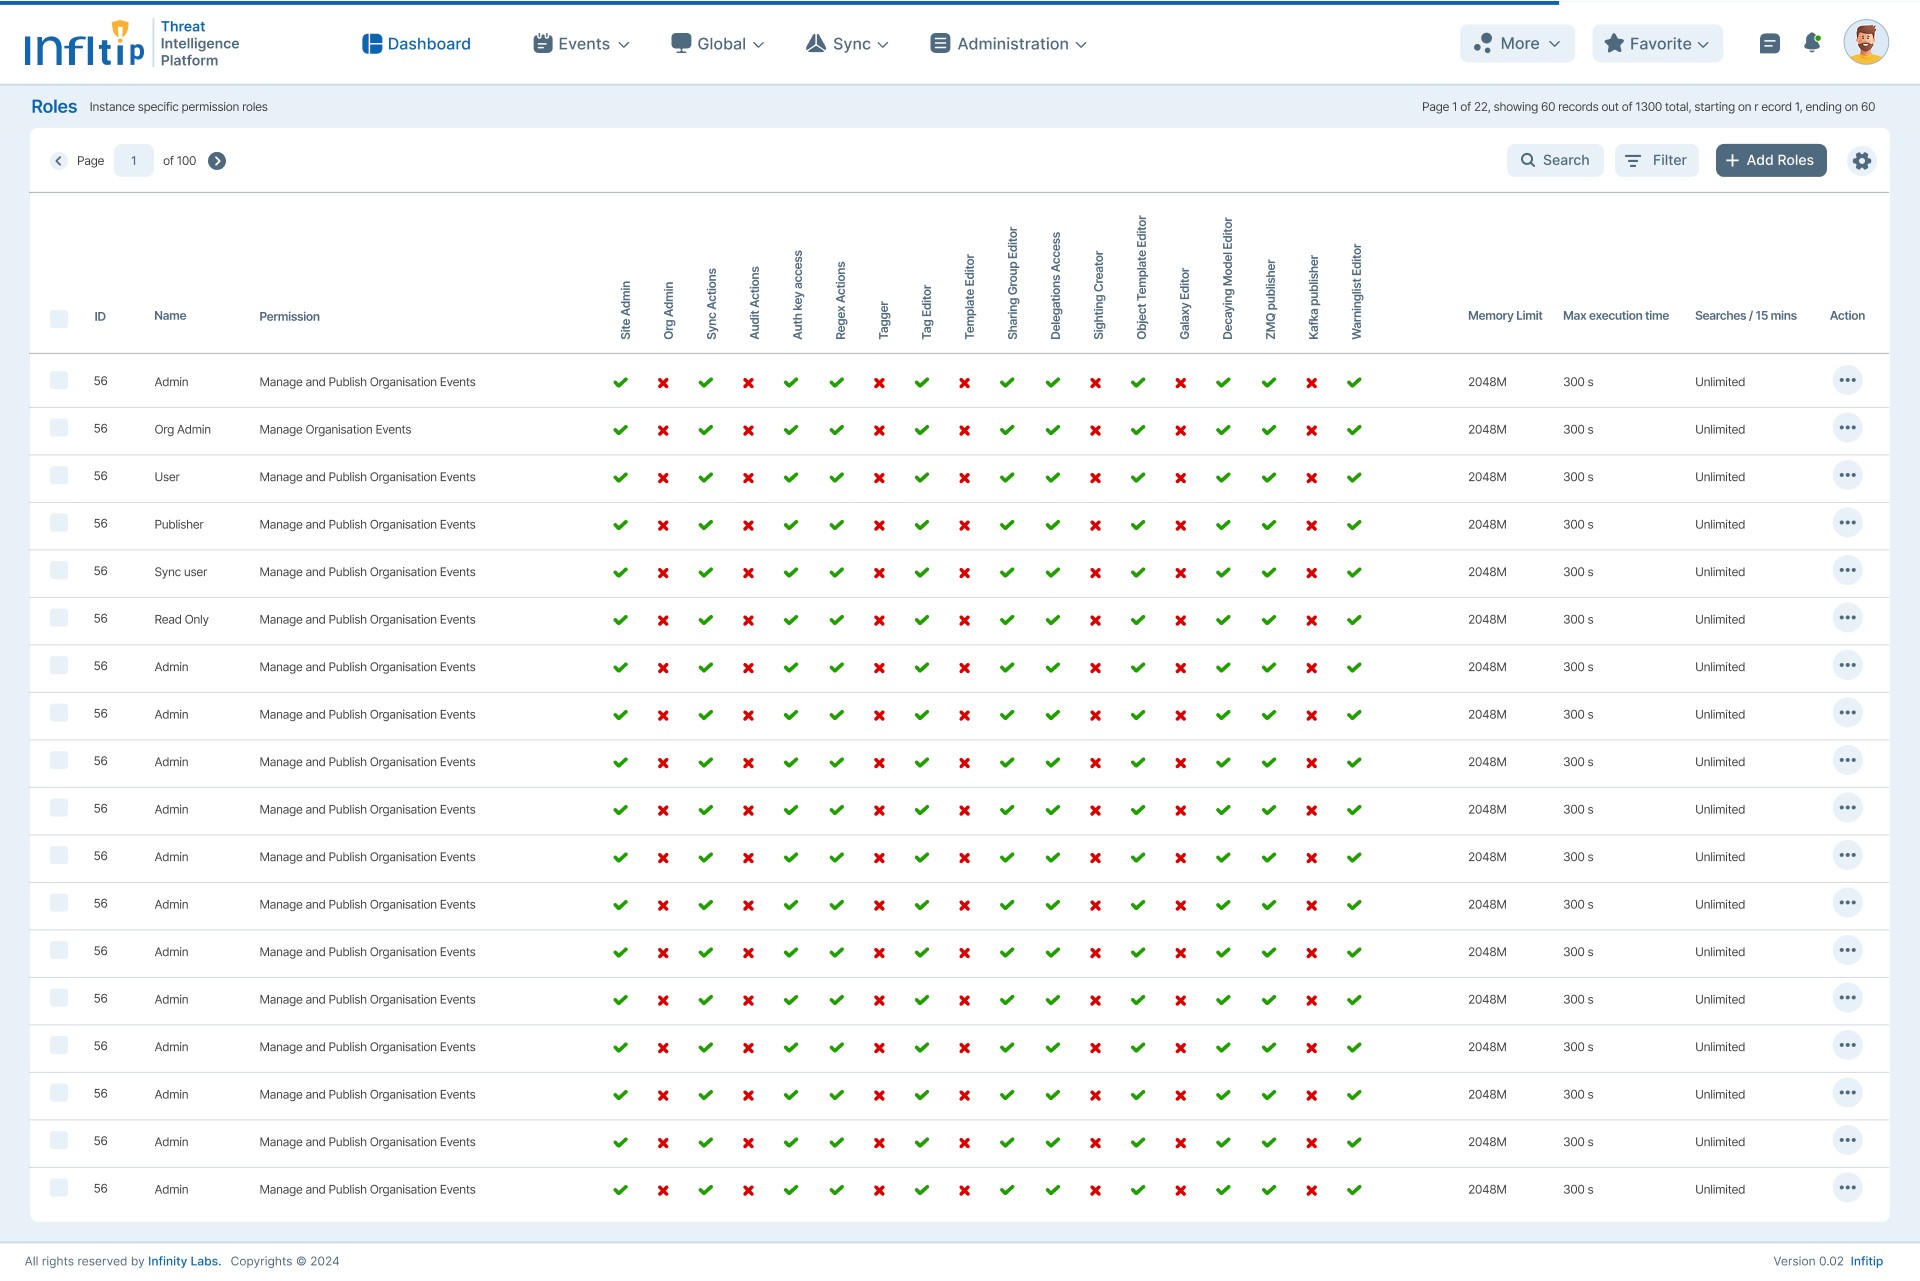
Task: Go to next page arrow
Action: click(217, 161)
